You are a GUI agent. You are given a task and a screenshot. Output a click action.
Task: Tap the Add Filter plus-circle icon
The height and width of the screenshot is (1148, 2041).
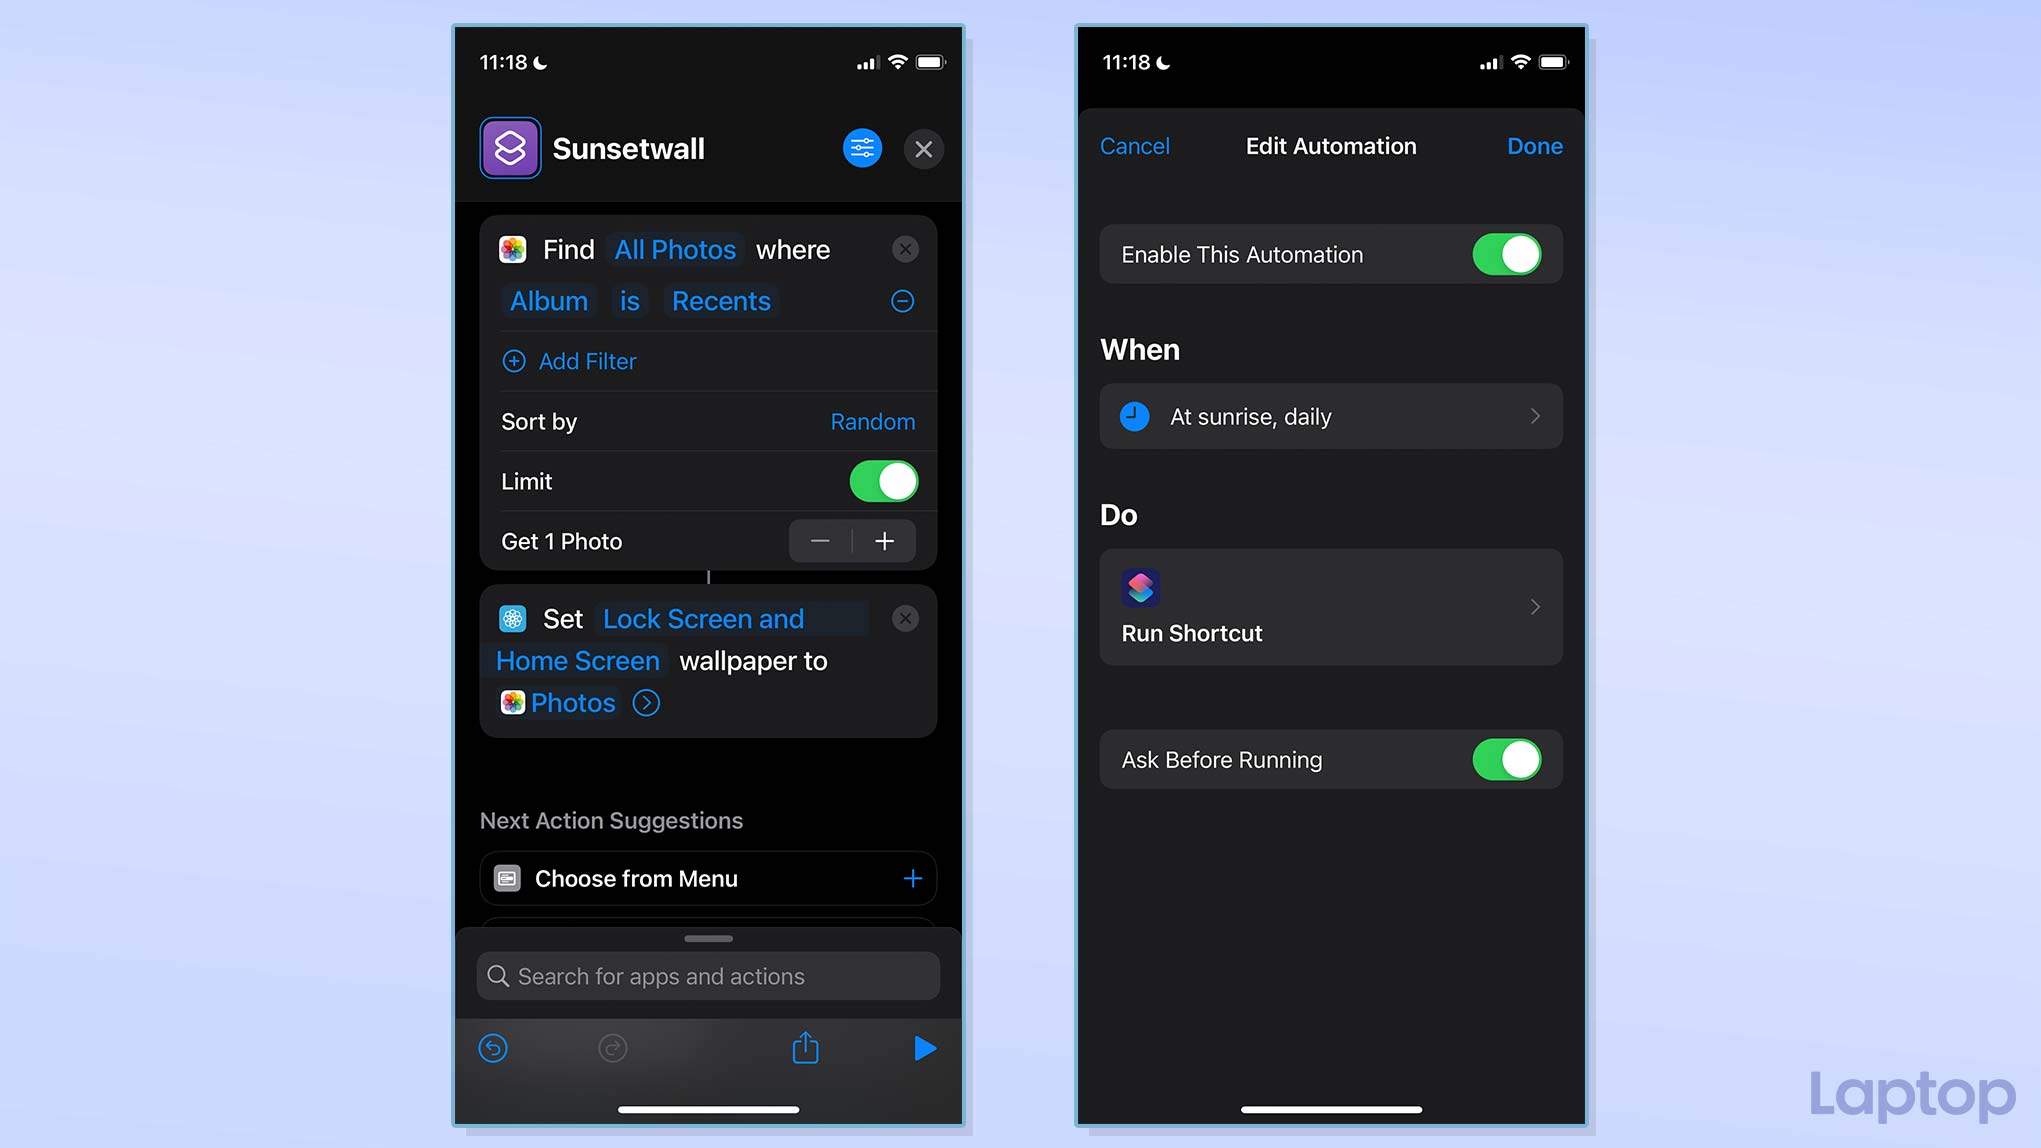[513, 362]
